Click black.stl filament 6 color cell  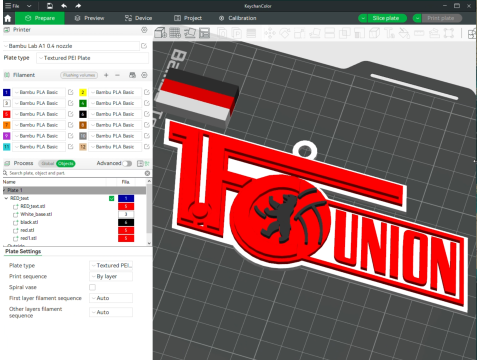[126, 222]
